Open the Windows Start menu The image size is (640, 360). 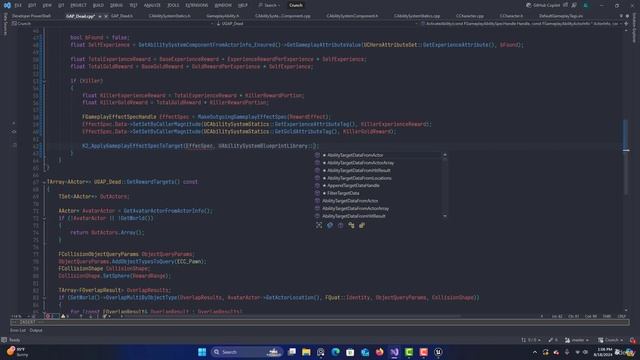point(202,352)
